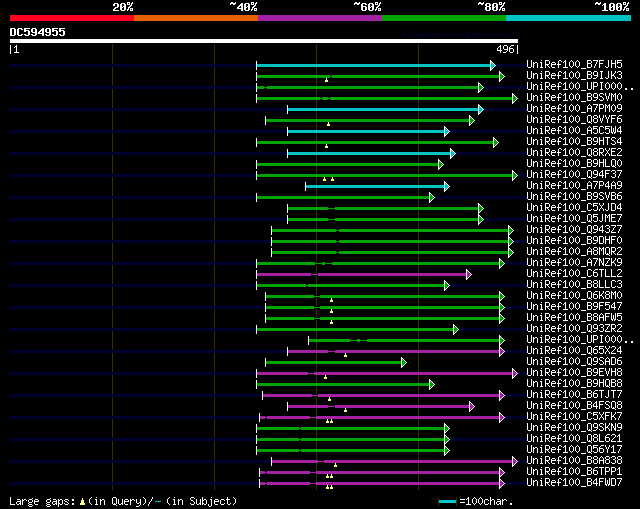
Task: Click the arrowhead ending the UniRef100_B7FJH5 alignment
Action: tap(493, 65)
